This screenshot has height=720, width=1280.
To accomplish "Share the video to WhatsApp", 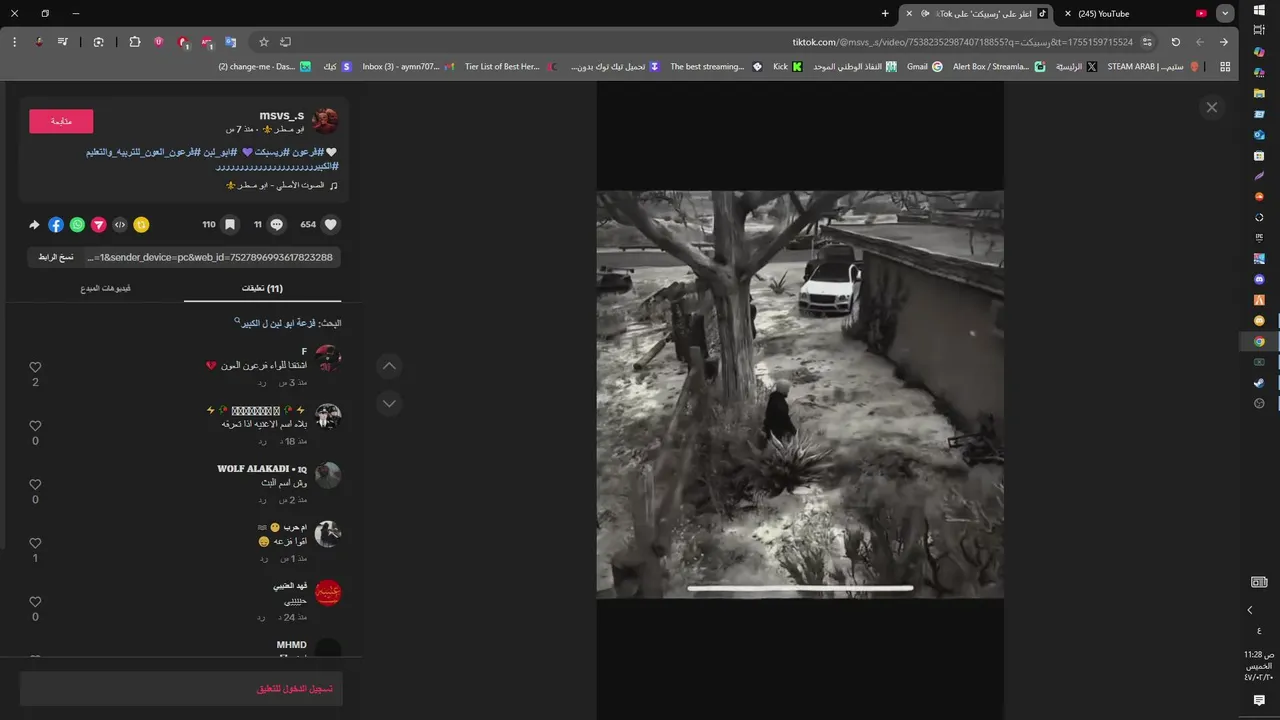I will [77, 225].
